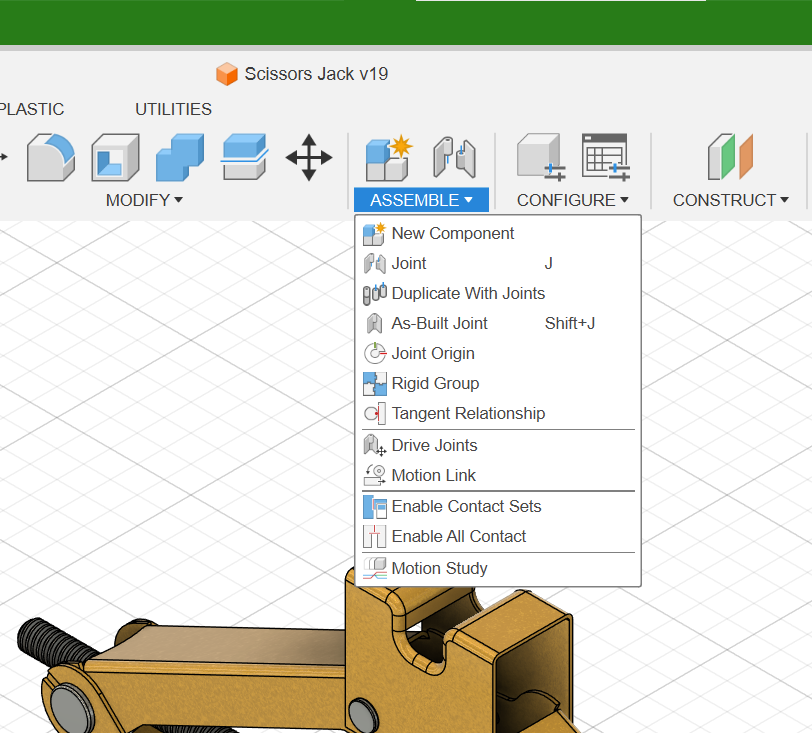Image resolution: width=812 pixels, height=733 pixels.
Task: Select the PLASTIC tab
Action: click(31, 109)
